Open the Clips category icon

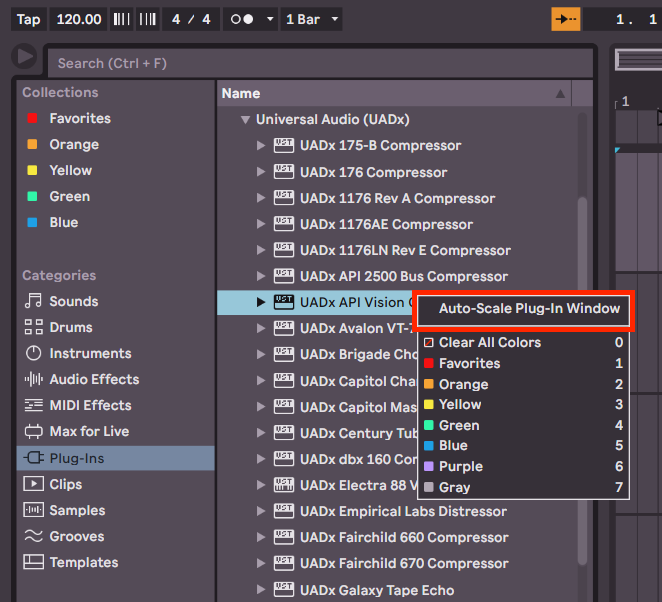[x=33, y=484]
